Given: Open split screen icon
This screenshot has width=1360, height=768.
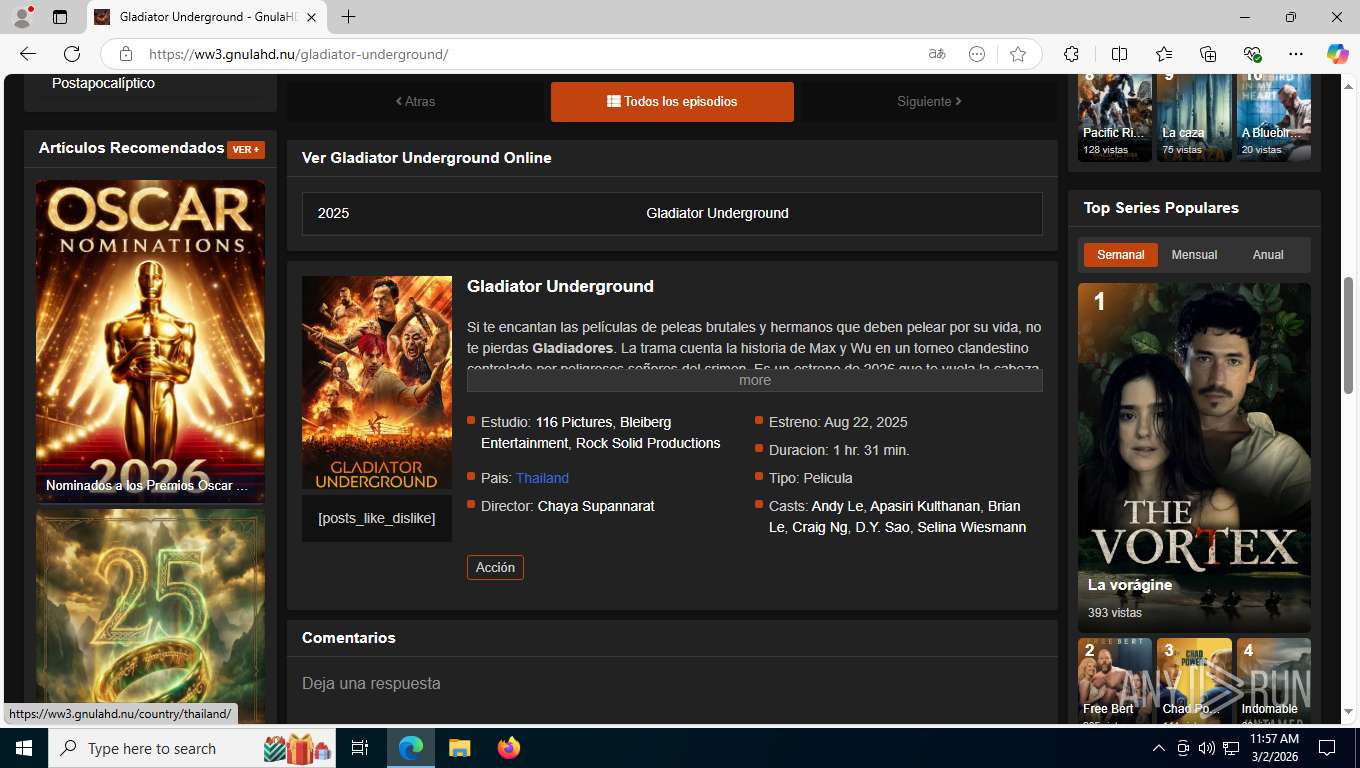Looking at the screenshot, I should (x=1120, y=54).
